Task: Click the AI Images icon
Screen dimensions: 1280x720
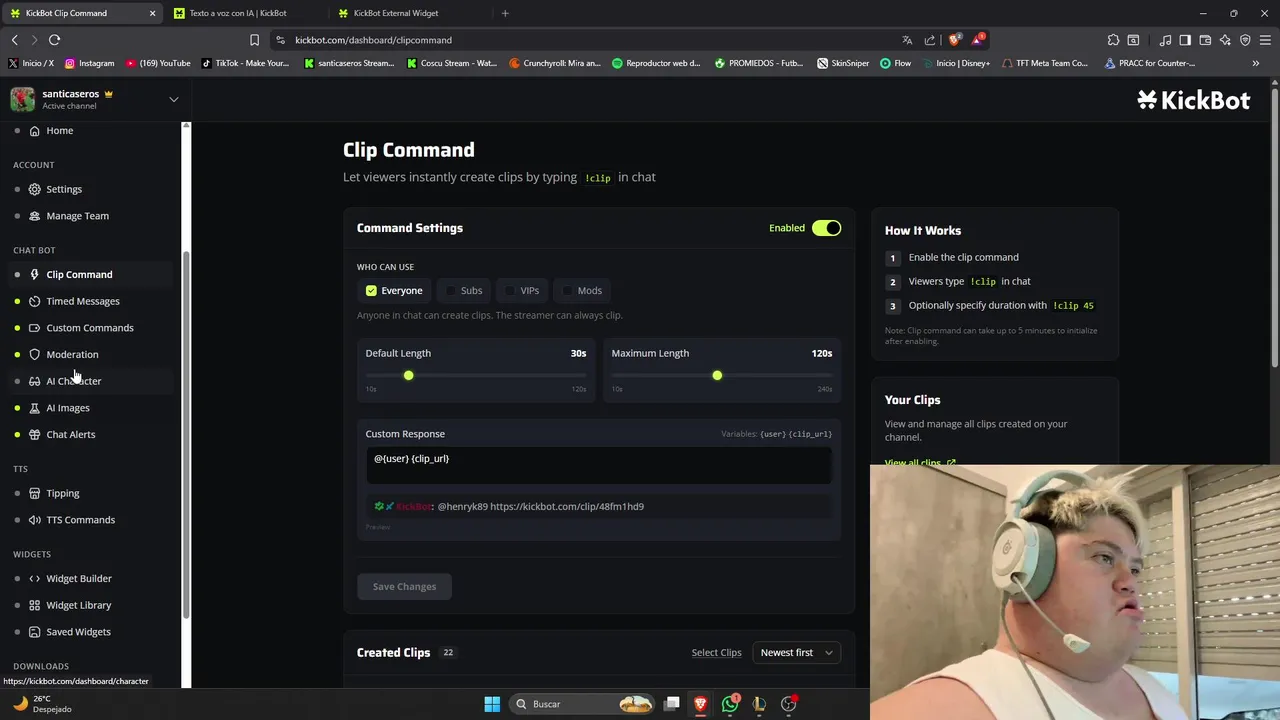Action: tap(35, 408)
